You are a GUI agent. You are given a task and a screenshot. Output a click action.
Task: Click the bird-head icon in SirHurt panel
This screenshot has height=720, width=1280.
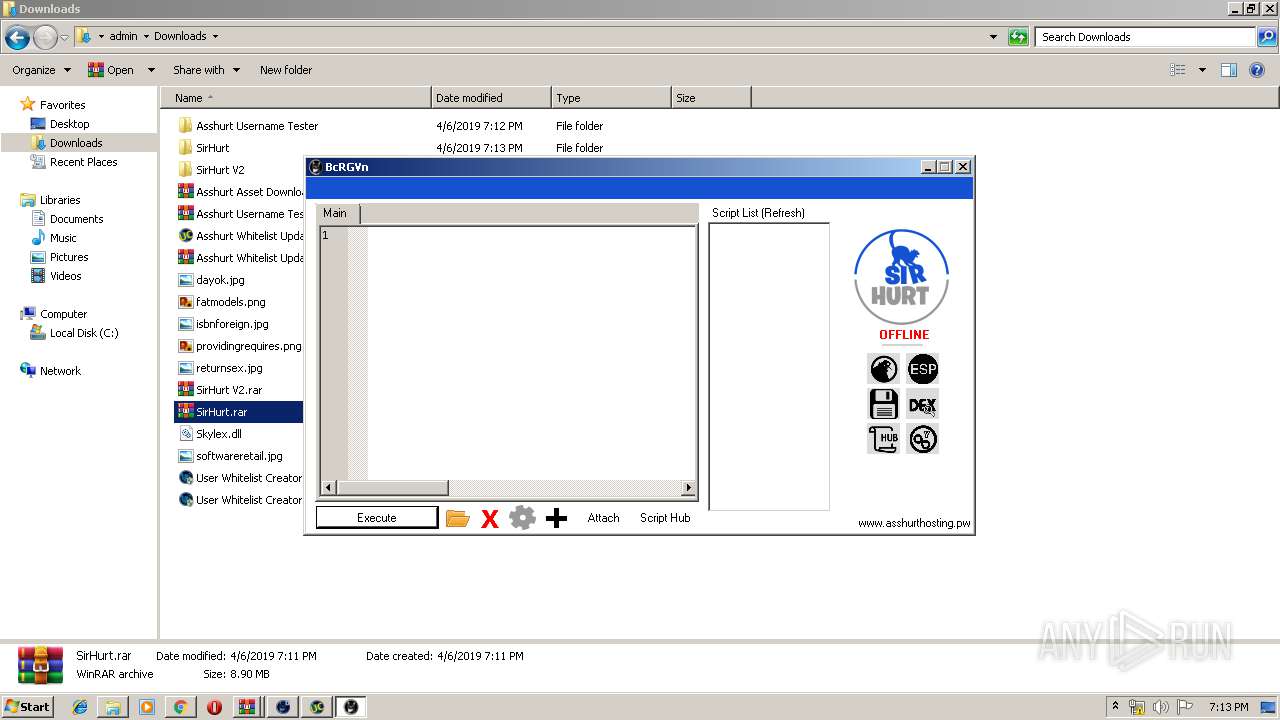coord(883,369)
